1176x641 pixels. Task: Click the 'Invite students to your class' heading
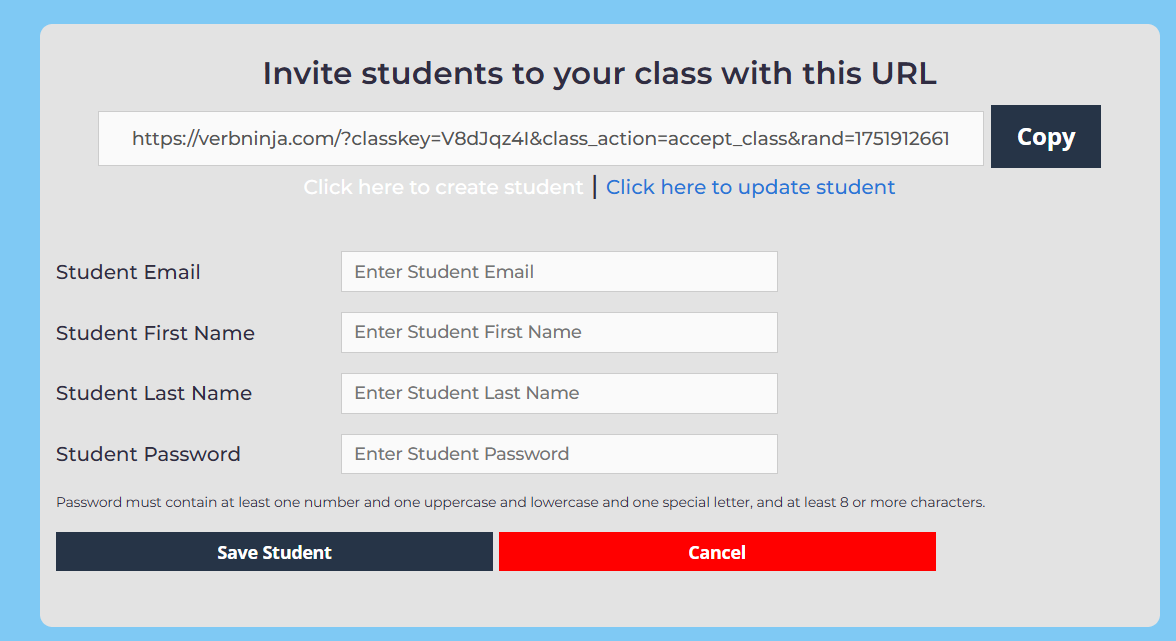click(x=599, y=73)
